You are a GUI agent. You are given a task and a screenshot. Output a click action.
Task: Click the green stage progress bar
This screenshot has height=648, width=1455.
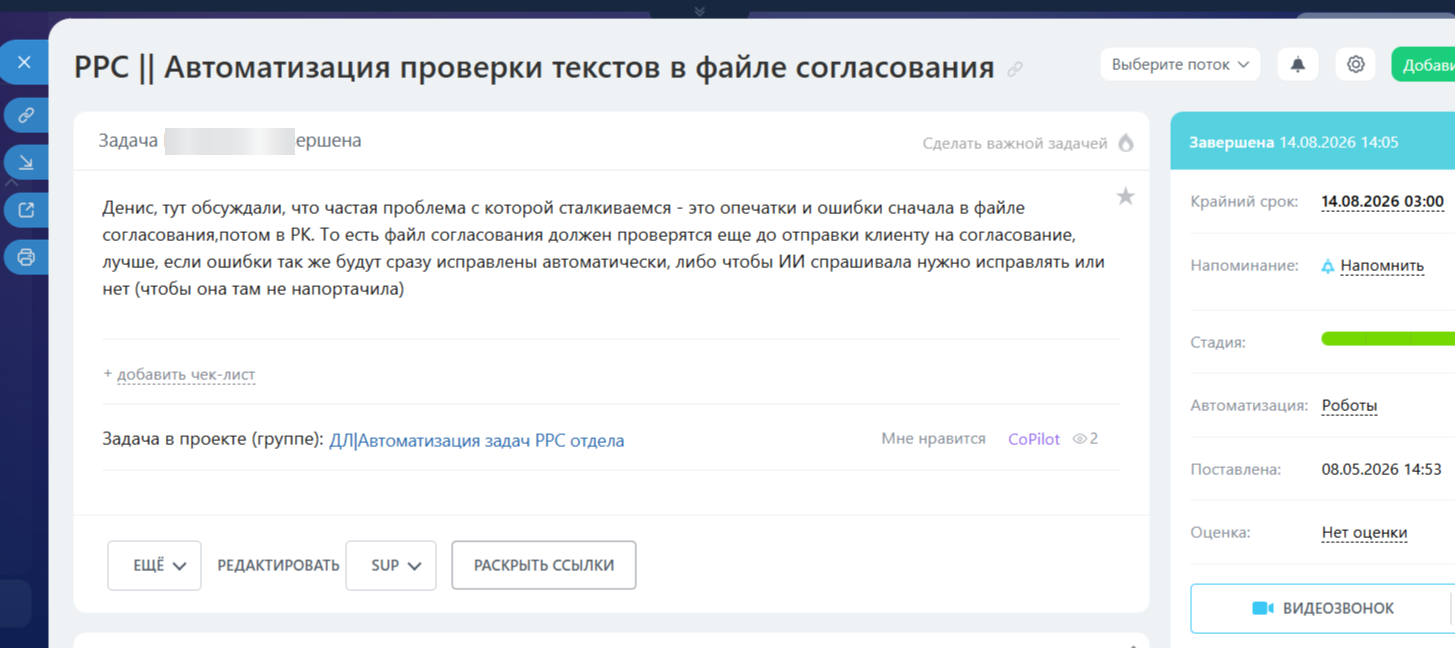1388,340
